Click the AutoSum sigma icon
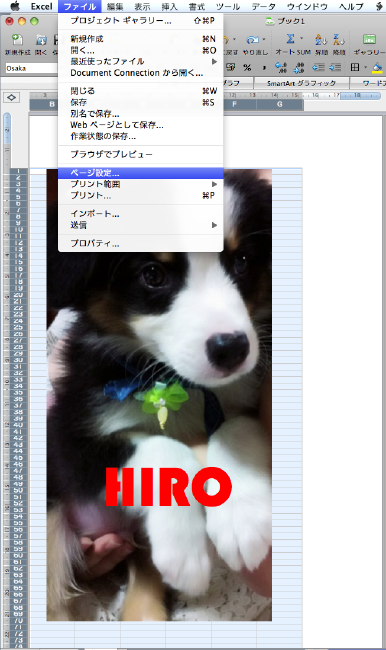The height and width of the screenshot is (650, 386). point(290,39)
